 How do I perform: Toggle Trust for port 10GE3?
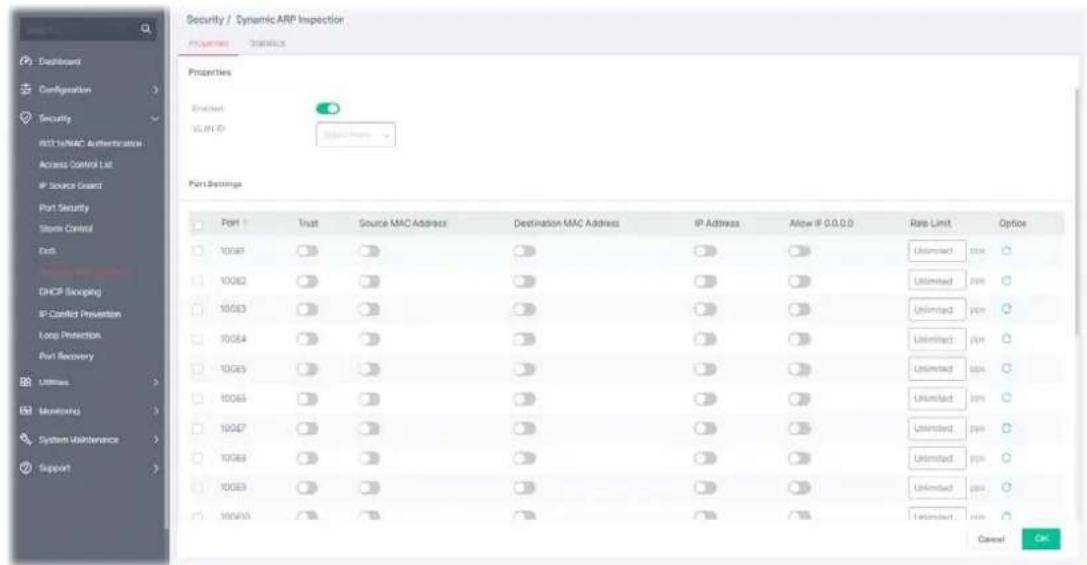(x=307, y=309)
